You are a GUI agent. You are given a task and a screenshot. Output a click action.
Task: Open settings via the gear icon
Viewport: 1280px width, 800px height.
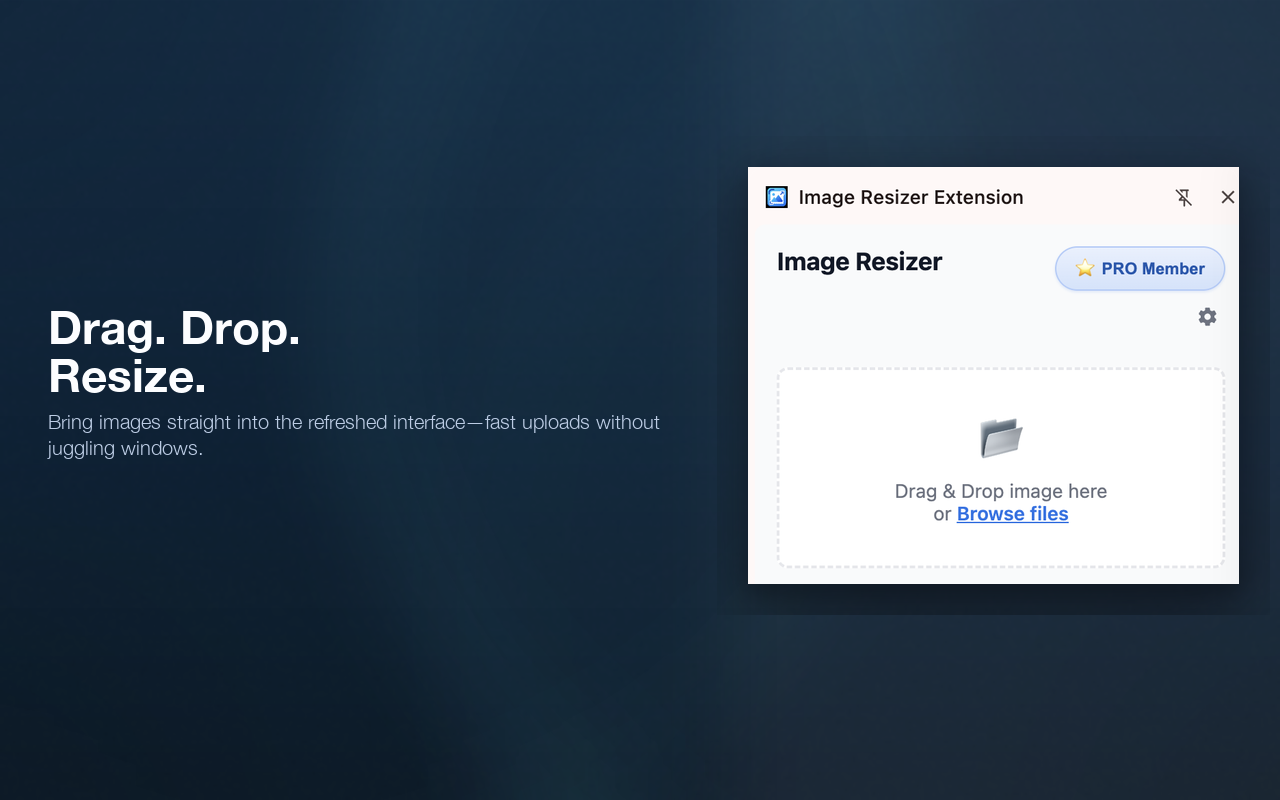[x=1207, y=317]
